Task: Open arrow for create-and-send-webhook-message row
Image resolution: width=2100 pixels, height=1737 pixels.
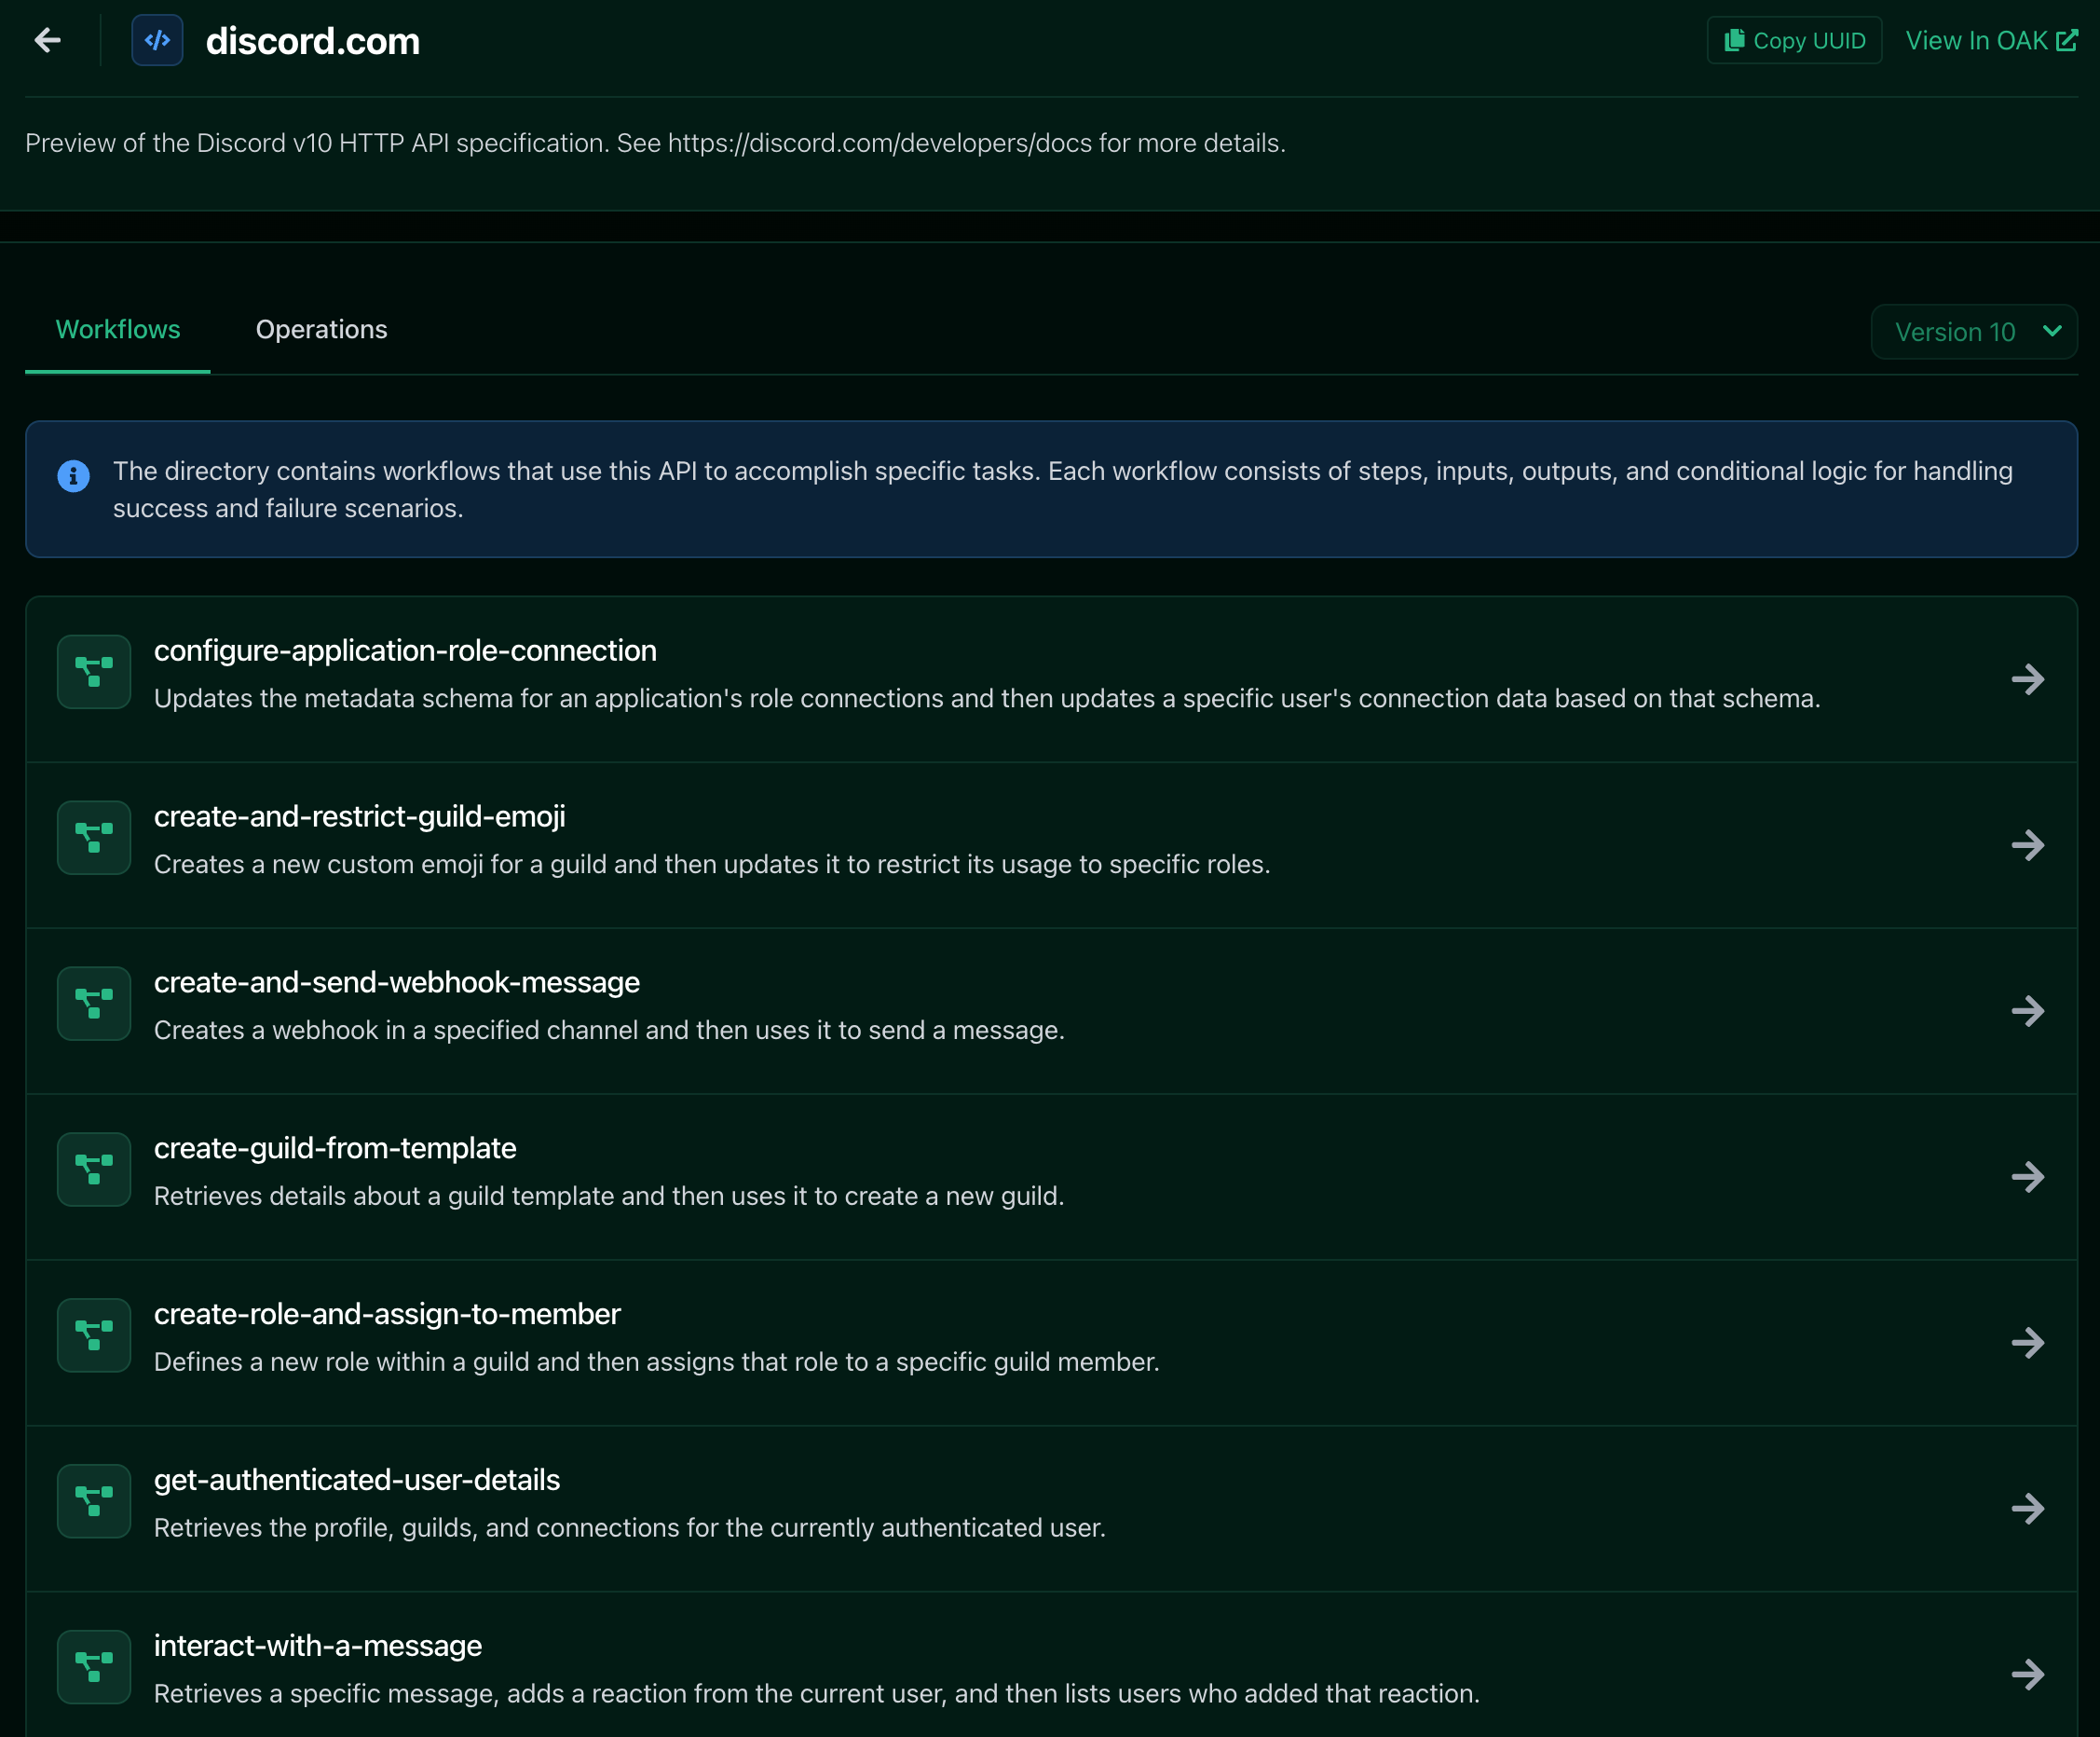Action: 2028,1012
